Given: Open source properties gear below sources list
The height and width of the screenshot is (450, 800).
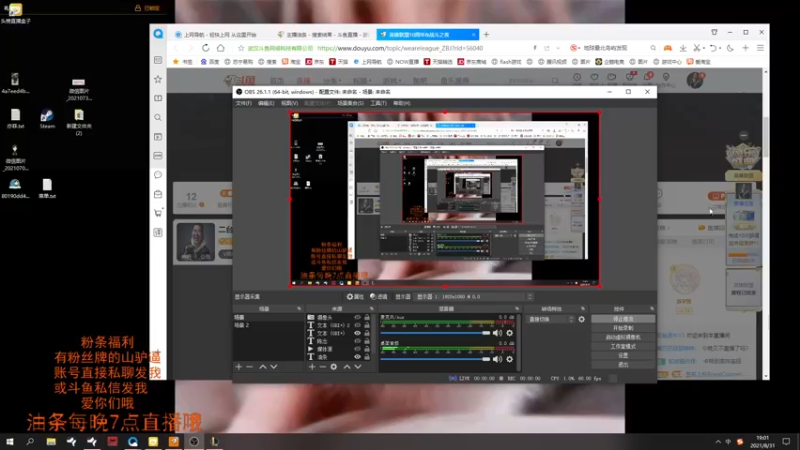Looking at the screenshot, I should point(334,367).
